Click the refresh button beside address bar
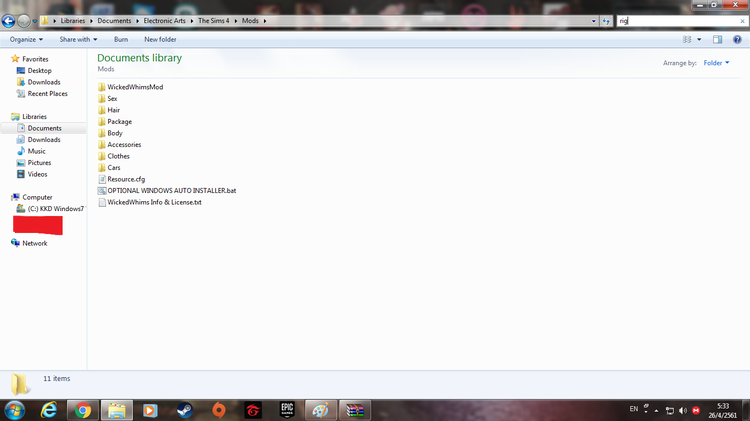The height and width of the screenshot is (421, 750). tap(606, 21)
